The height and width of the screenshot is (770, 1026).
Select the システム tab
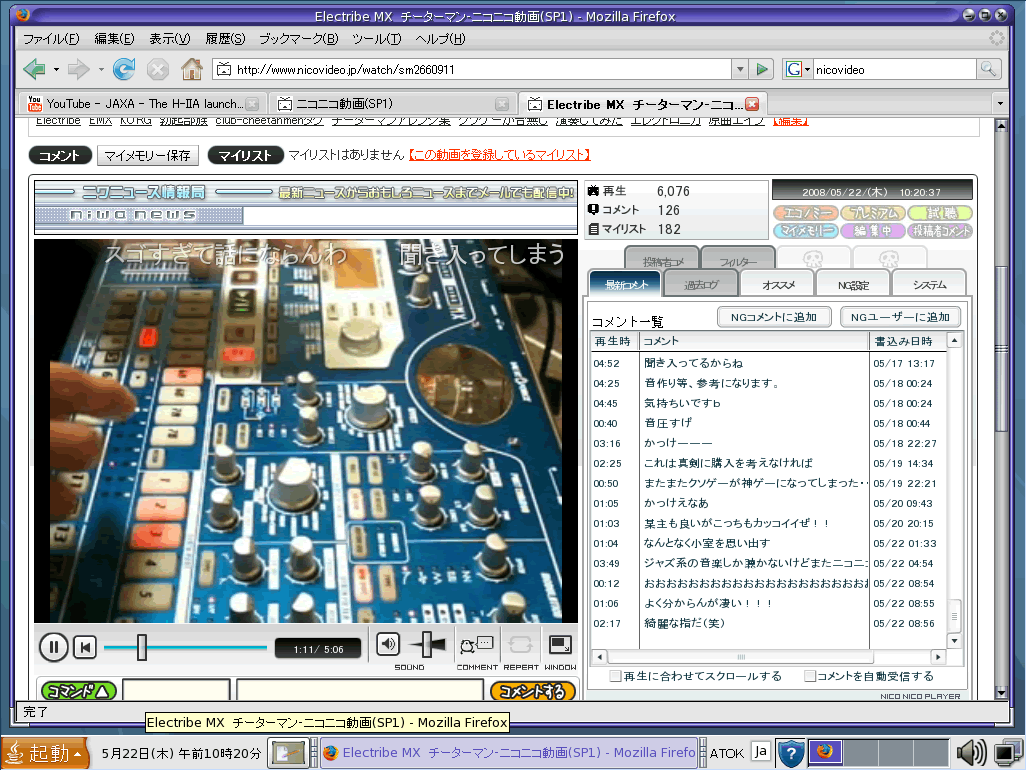(929, 284)
